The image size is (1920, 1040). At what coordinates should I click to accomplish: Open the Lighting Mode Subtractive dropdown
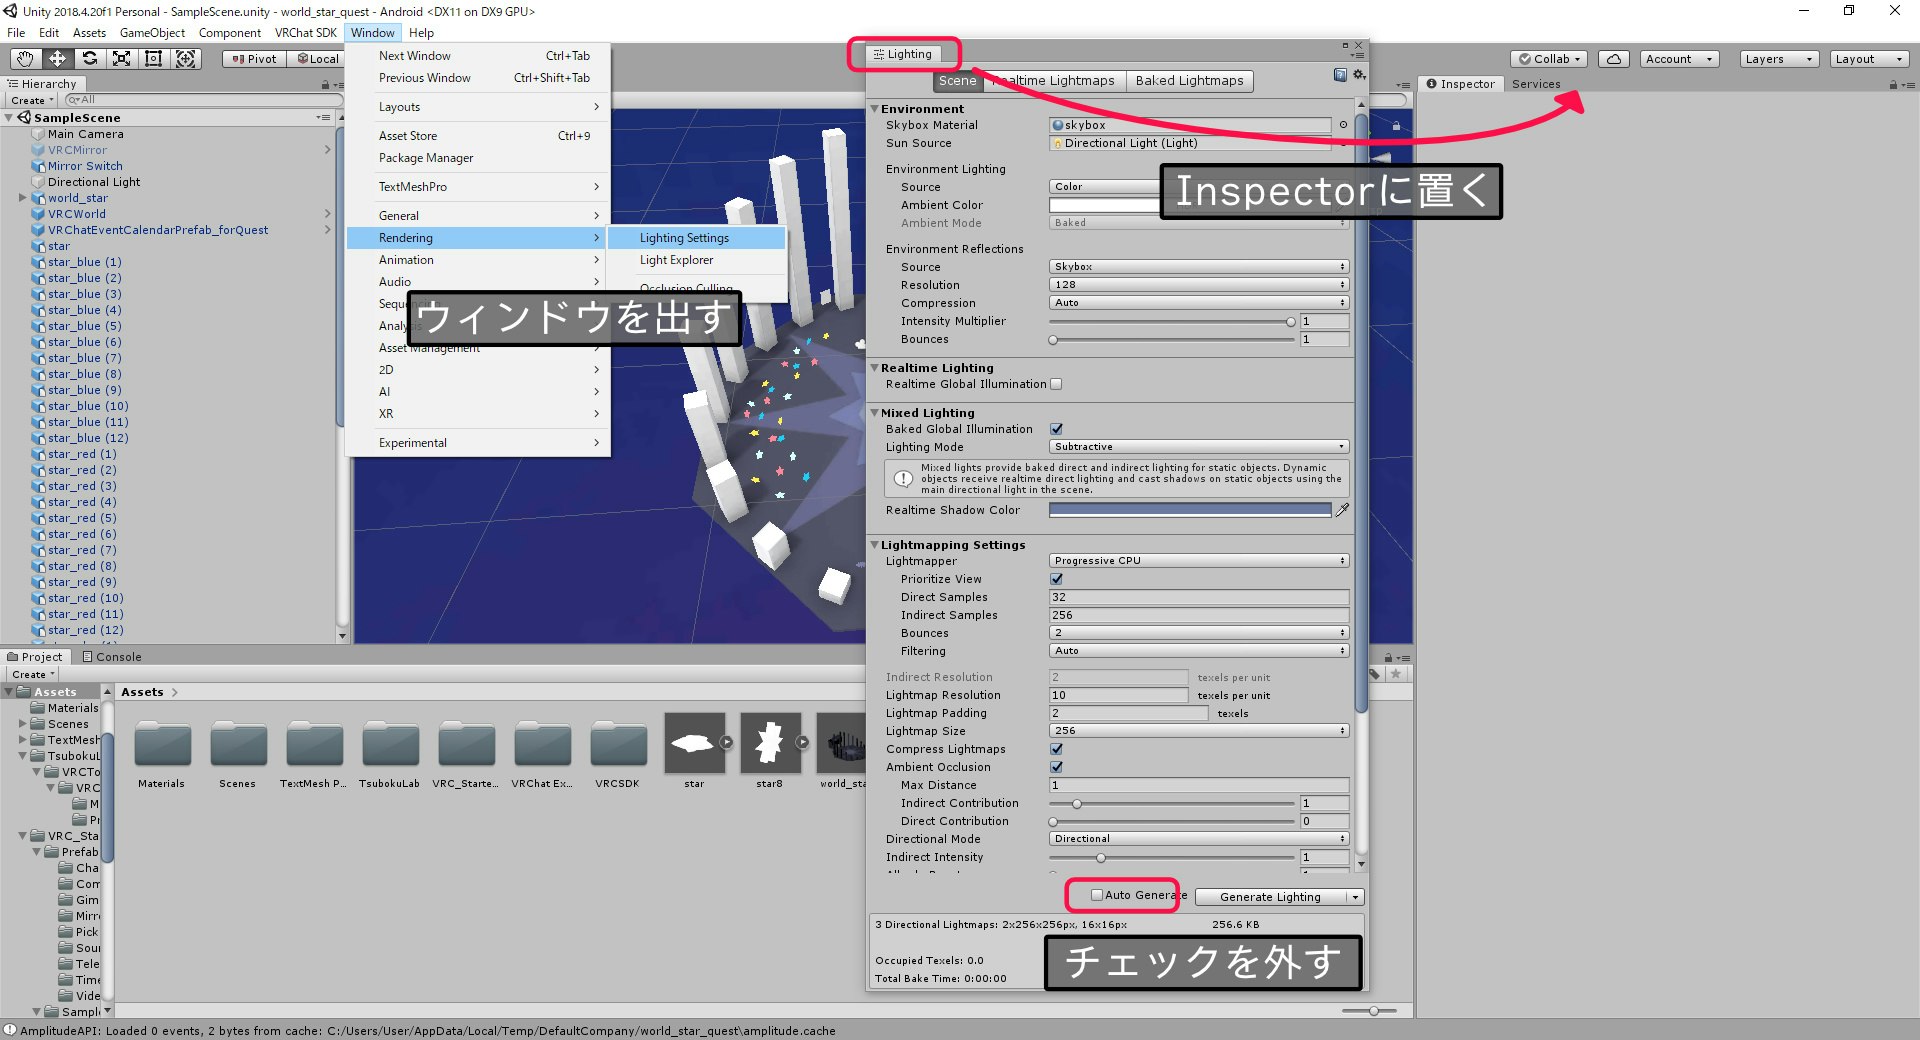pyautogui.click(x=1199, y=447)
